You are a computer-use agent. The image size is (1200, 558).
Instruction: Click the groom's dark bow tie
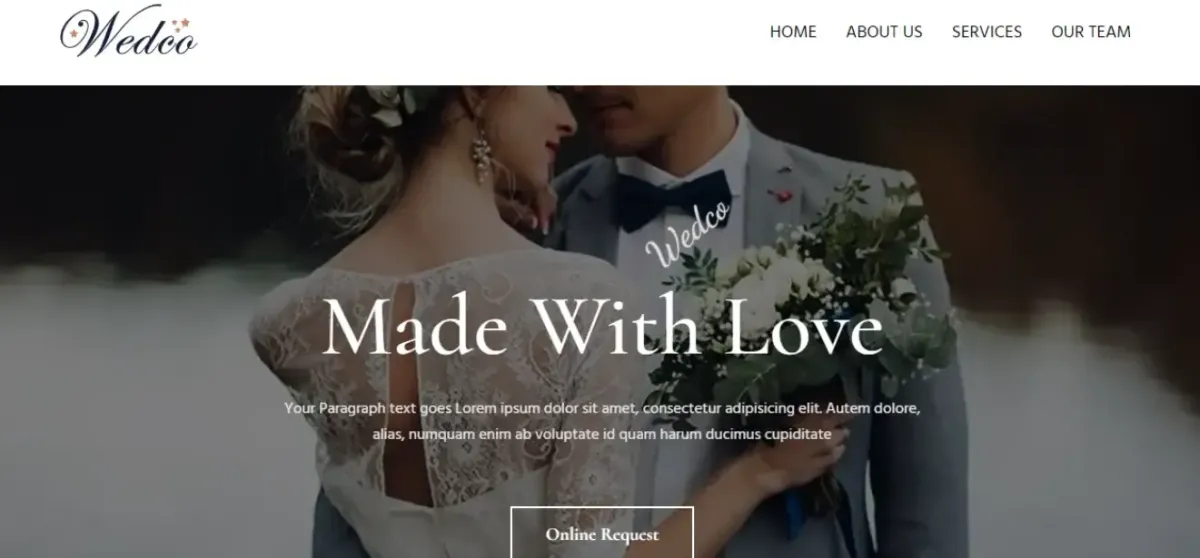(671, 199)
